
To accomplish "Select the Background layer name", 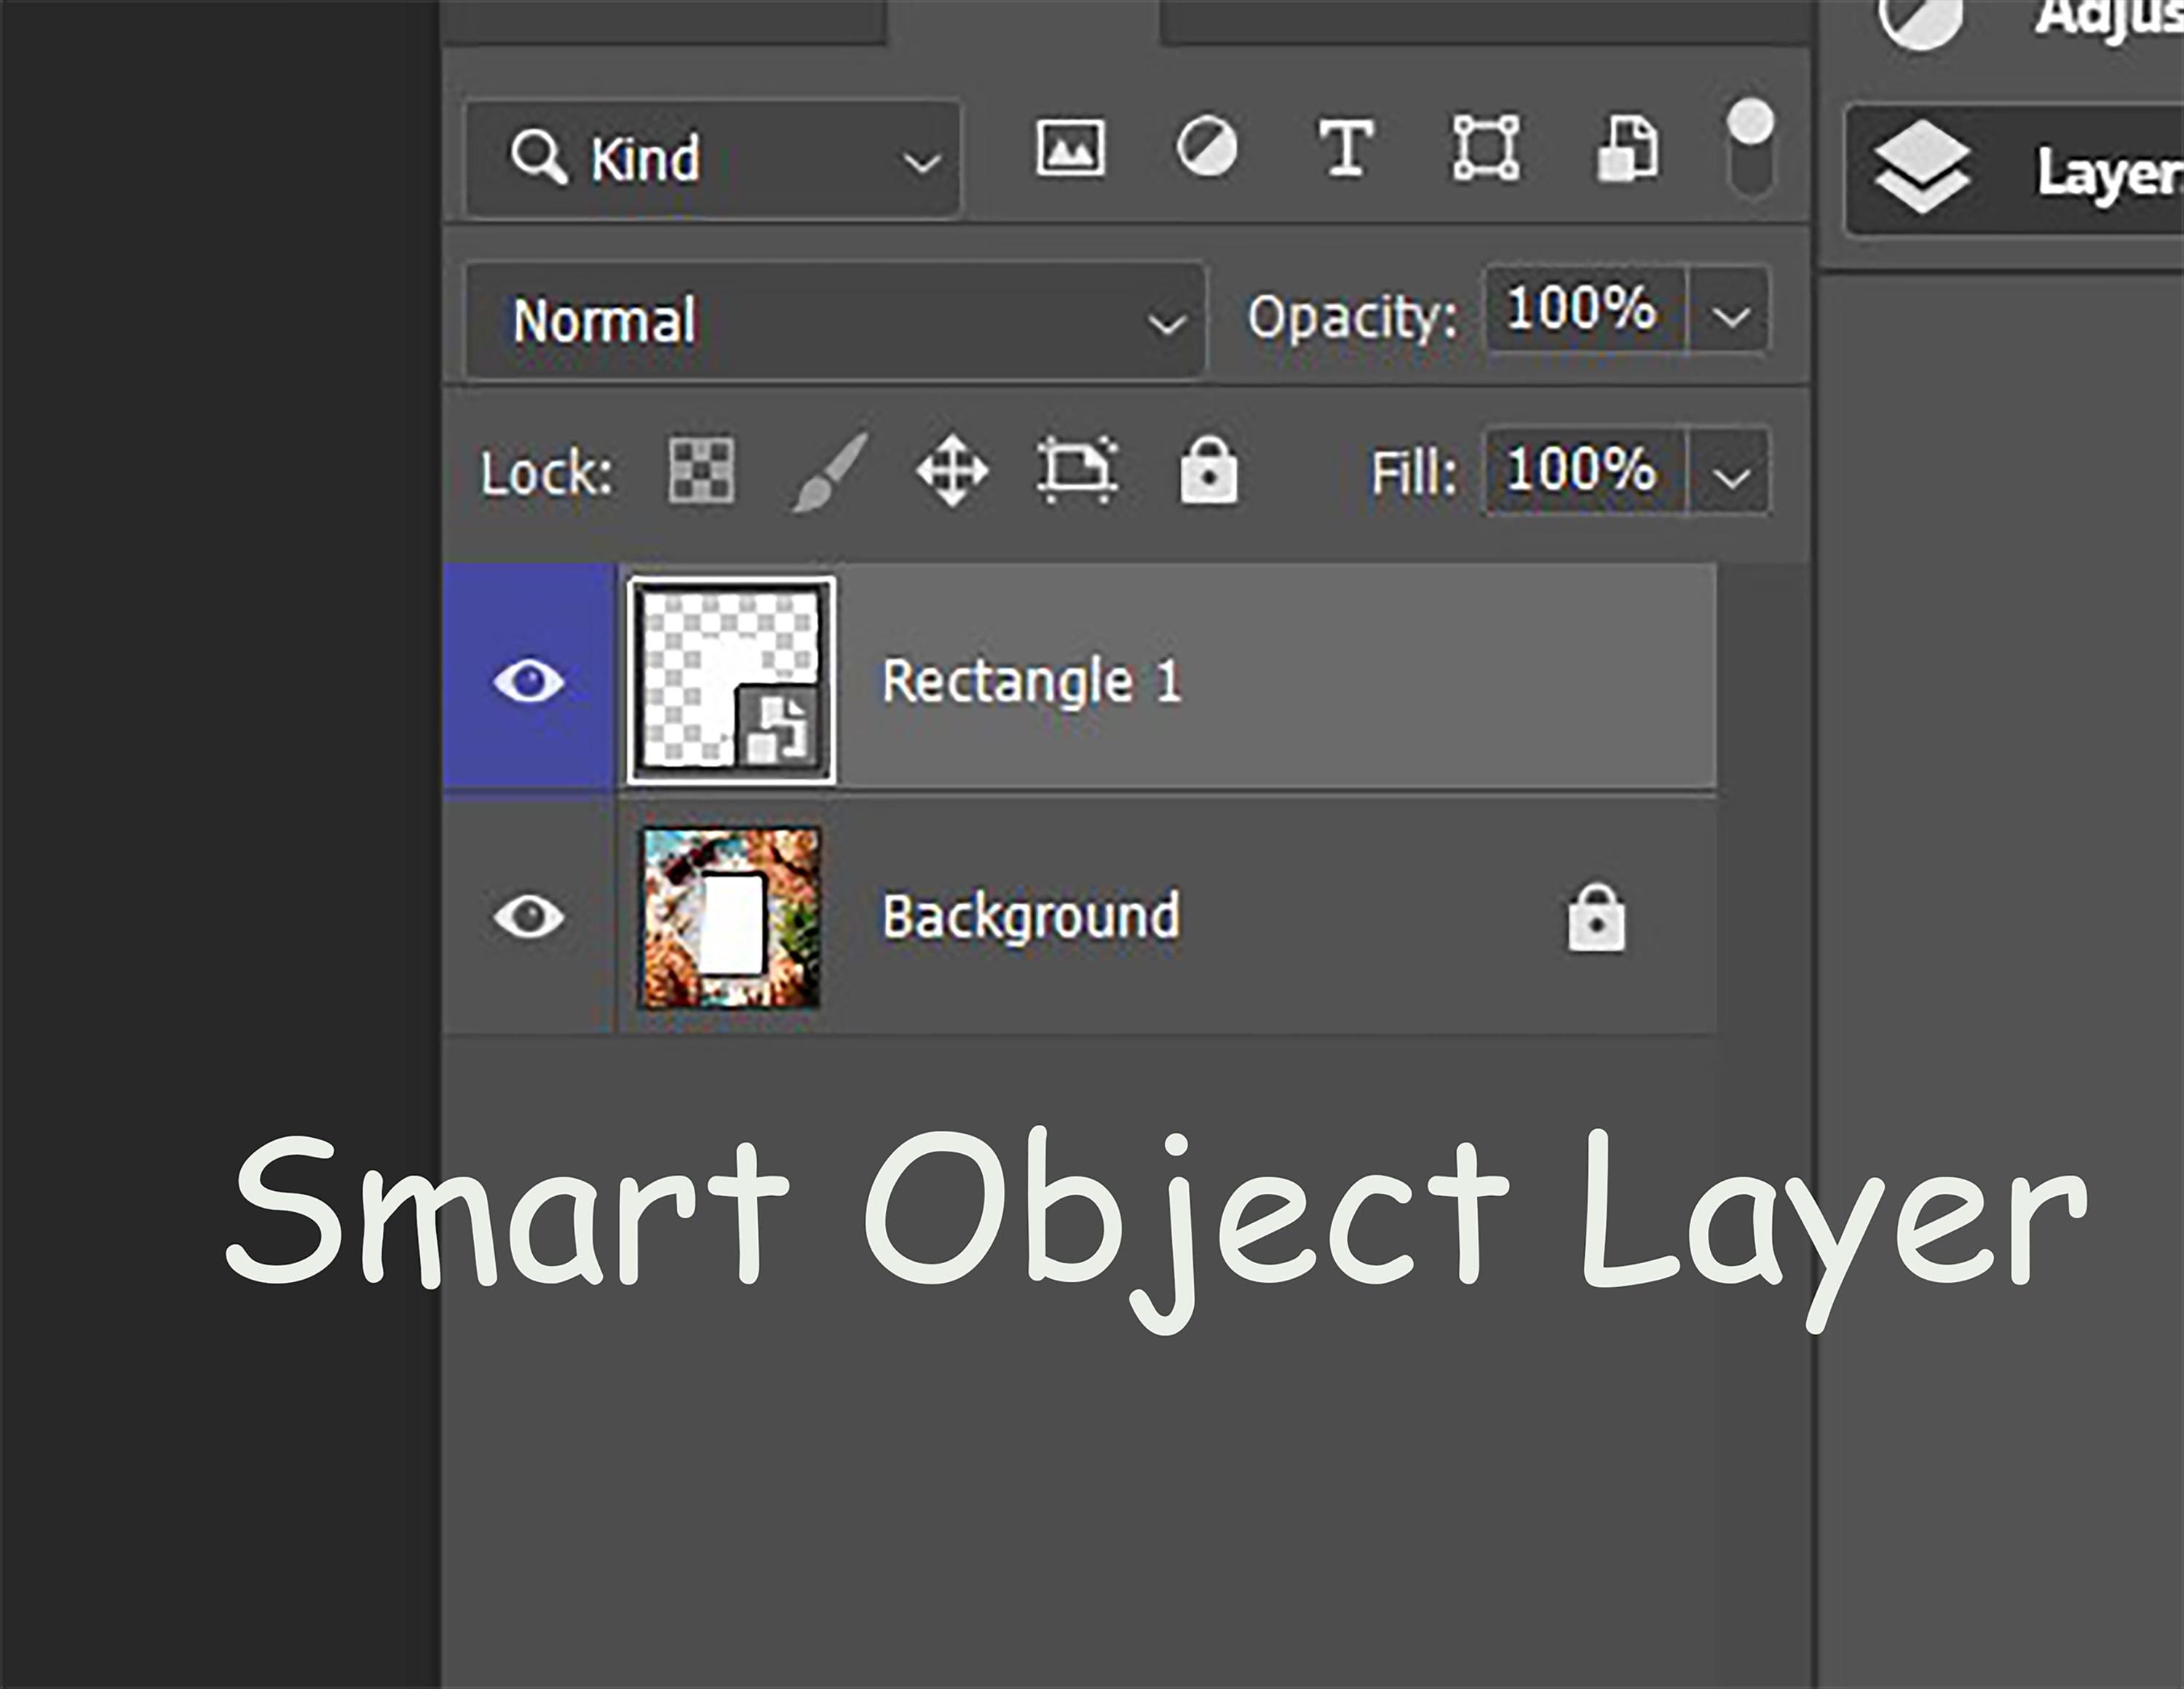I will [1031, 917].
